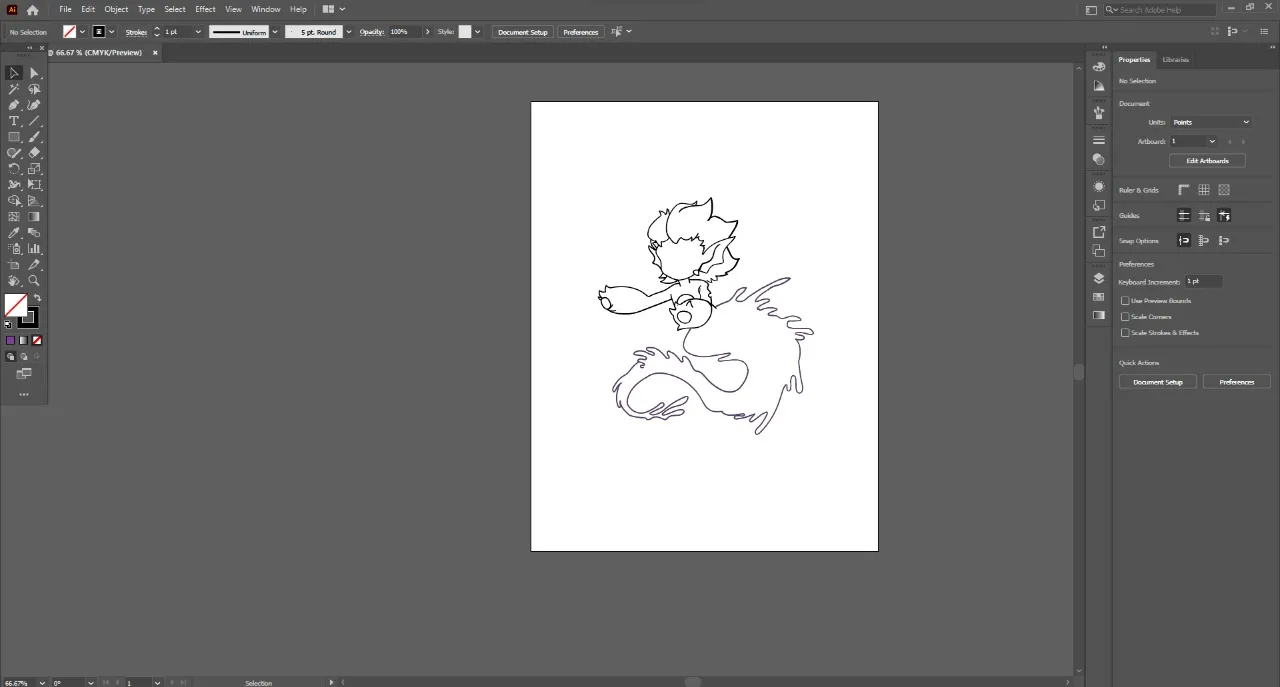Open the workspace arrange documents dropdown
Screen dimensions: 1280x687
(334, 9)
